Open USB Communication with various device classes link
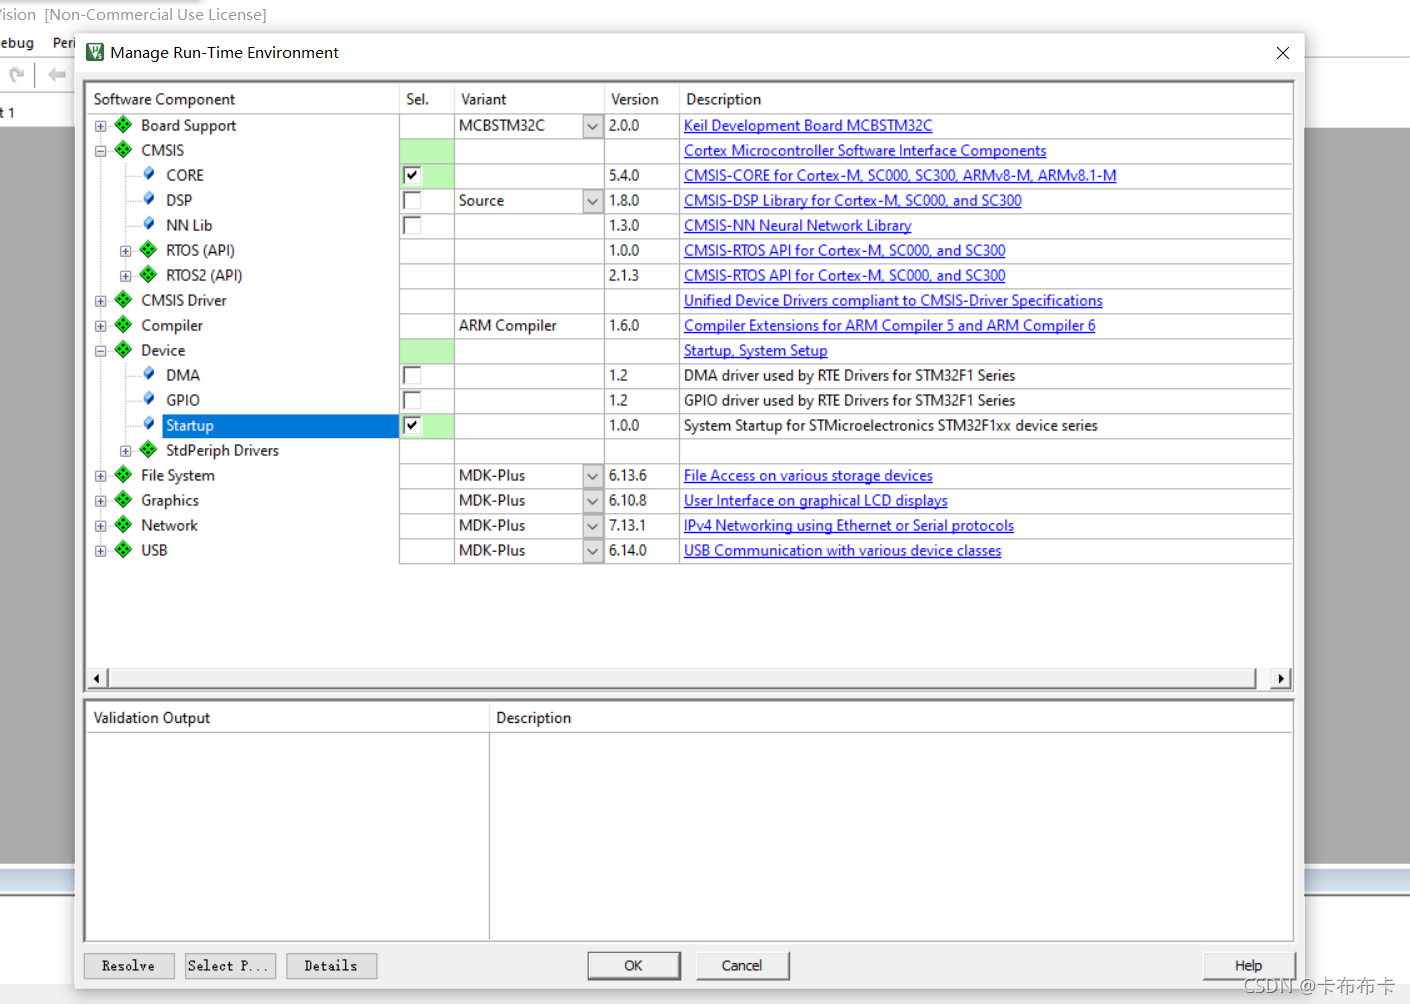Image resolution: width=1410 pixels, height=1004 pixels. [x=843, y=551]
